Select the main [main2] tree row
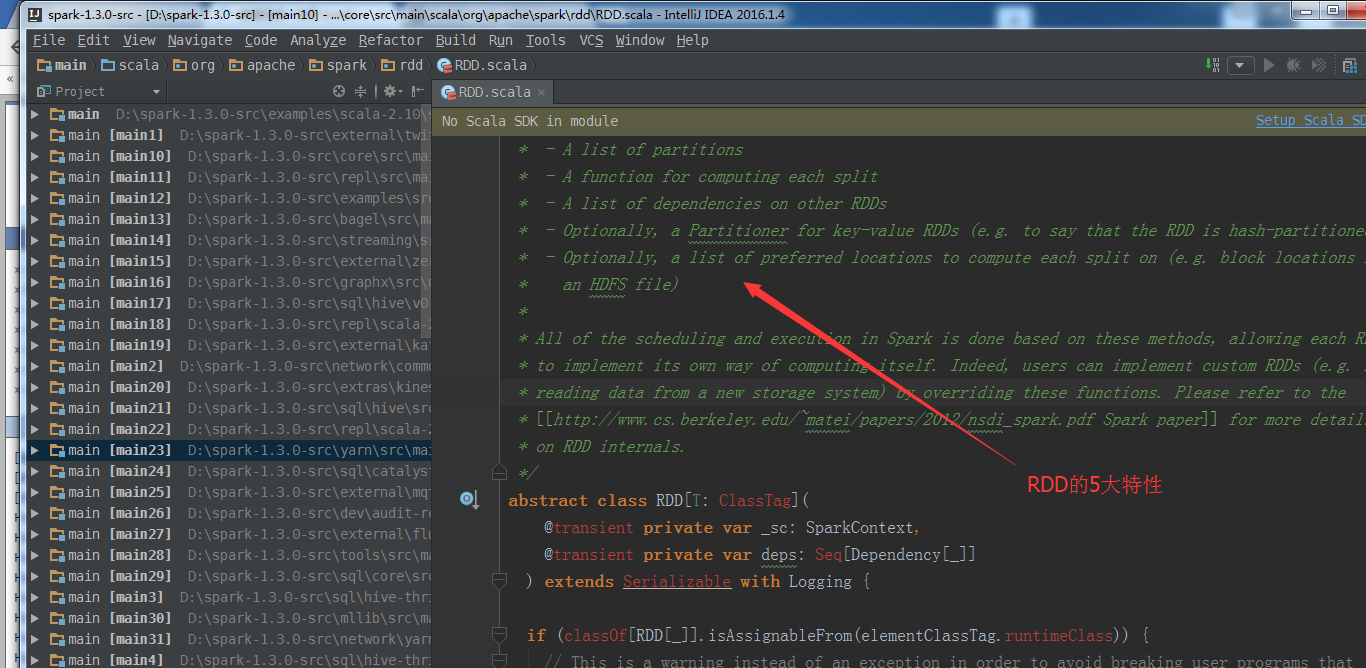This screenshot has height=668, width=1366. click(x=229, y=366)
